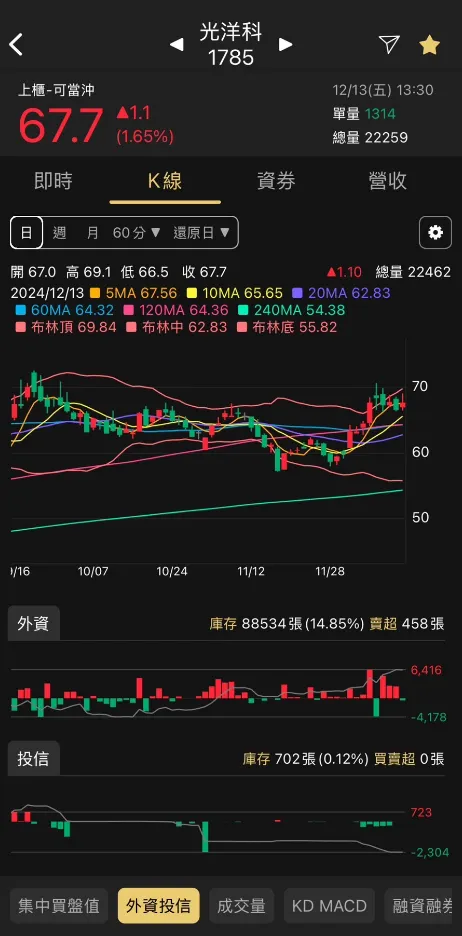
Task: Switch to next stock with right triangle
Action: pos(286,45)
